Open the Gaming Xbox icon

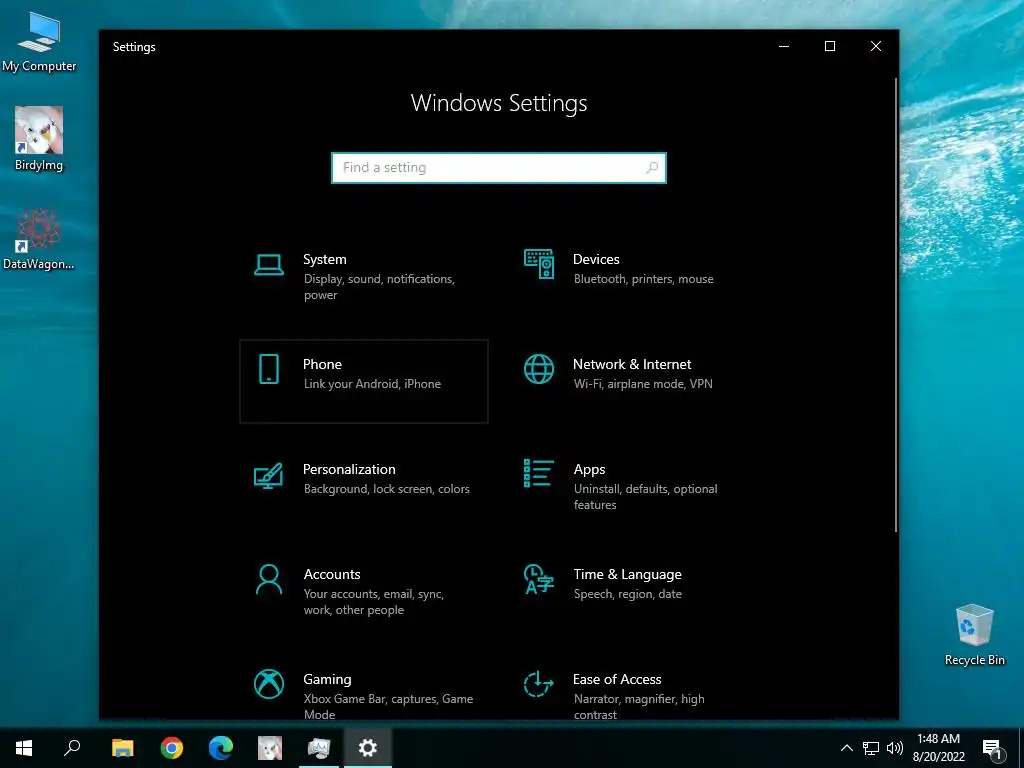click(268, 684)
